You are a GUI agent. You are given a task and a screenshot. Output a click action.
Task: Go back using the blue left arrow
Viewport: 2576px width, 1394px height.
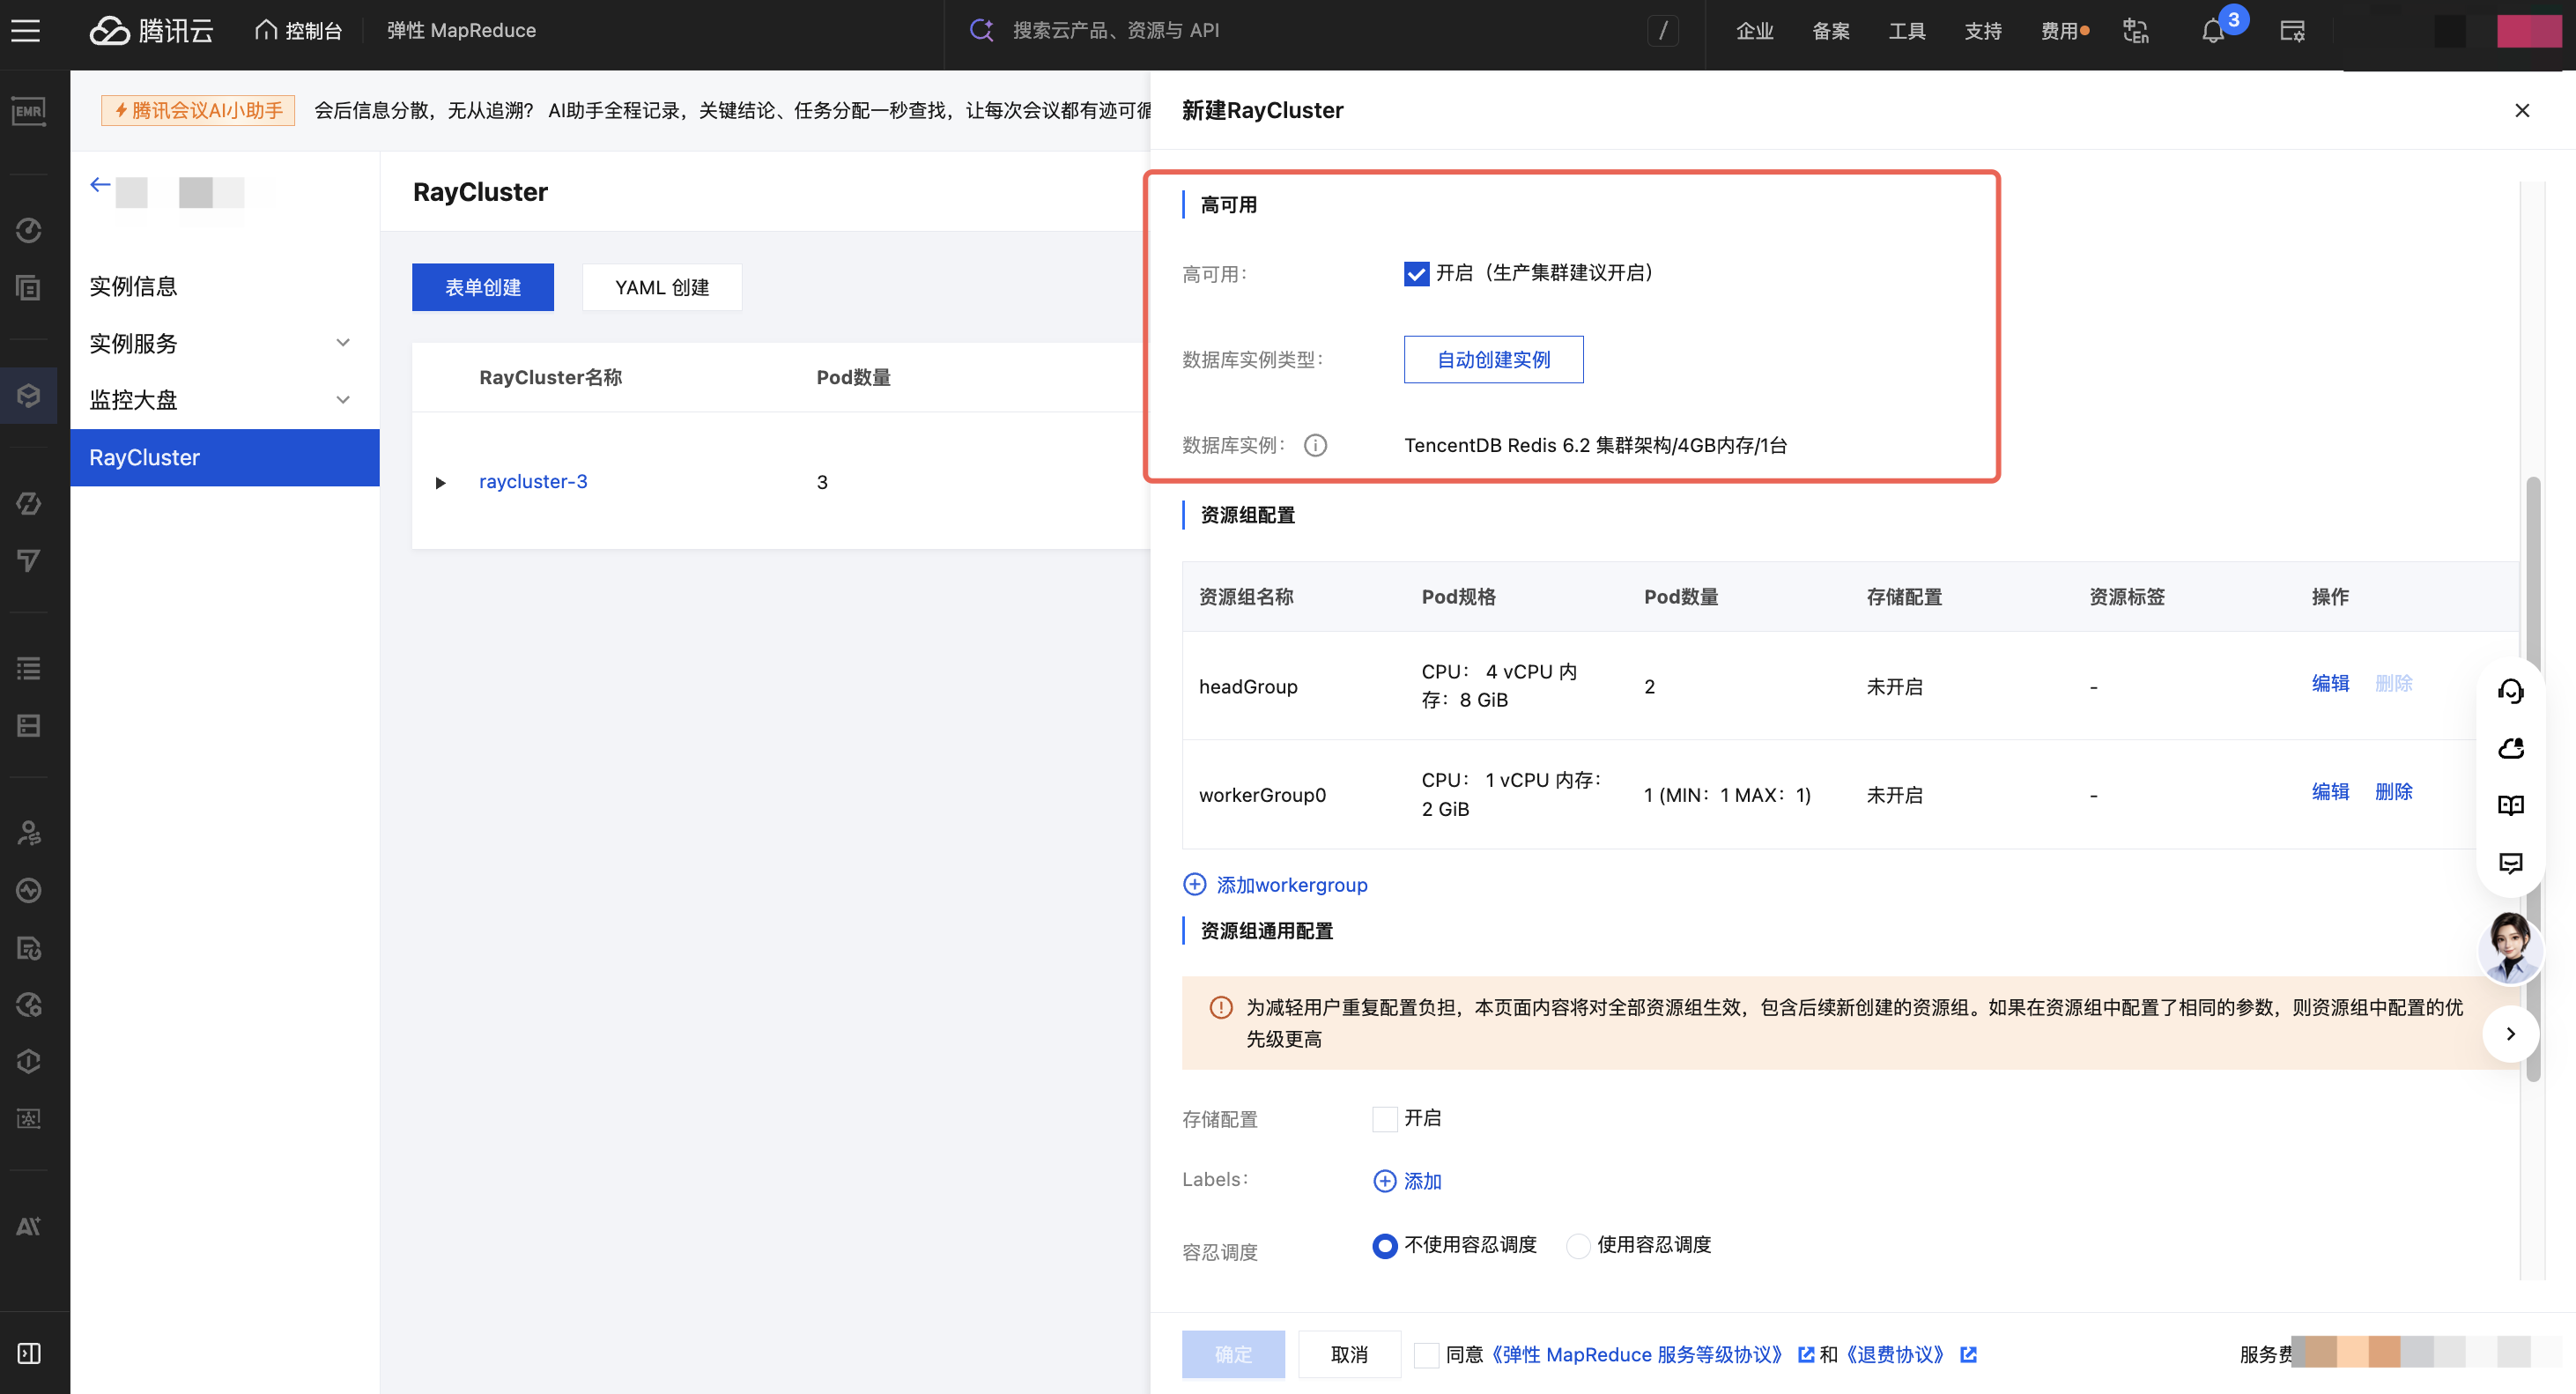(x=100, y=185)
